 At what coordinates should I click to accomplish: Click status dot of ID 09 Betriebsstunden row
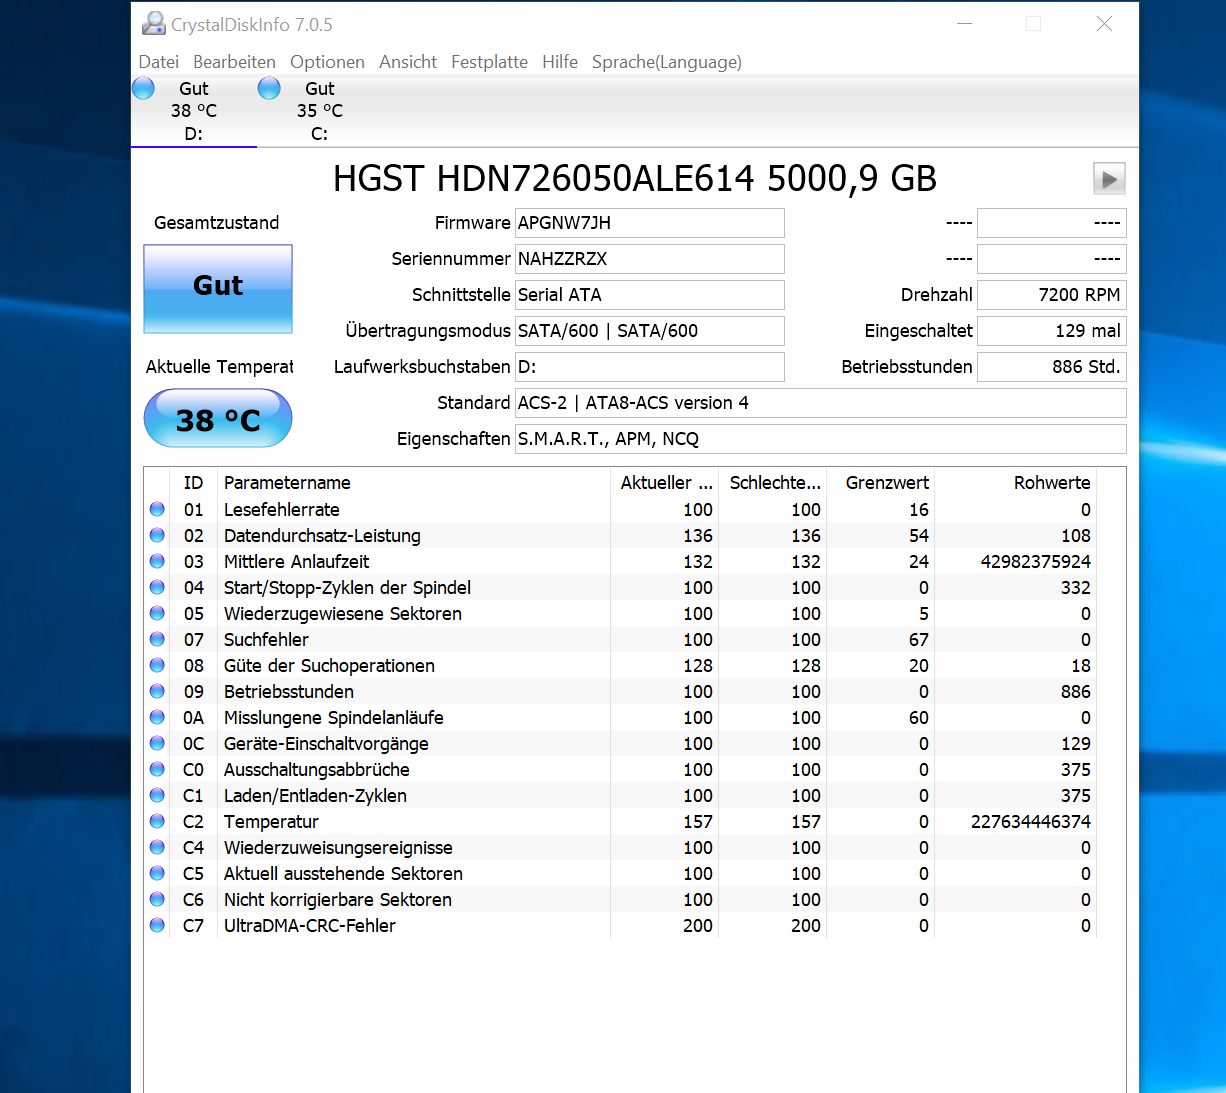[157, 691]
